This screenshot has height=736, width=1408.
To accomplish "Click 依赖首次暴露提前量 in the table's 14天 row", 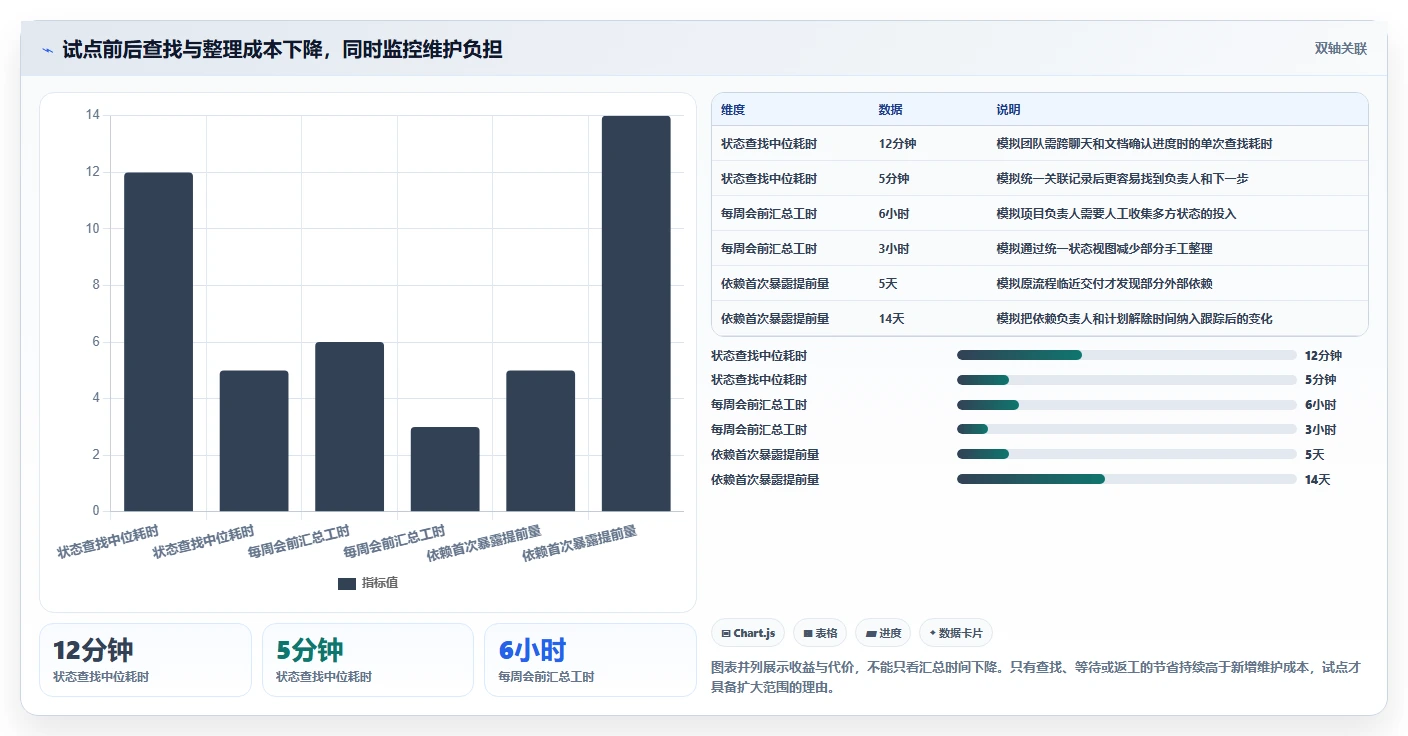I will (775, 319).
